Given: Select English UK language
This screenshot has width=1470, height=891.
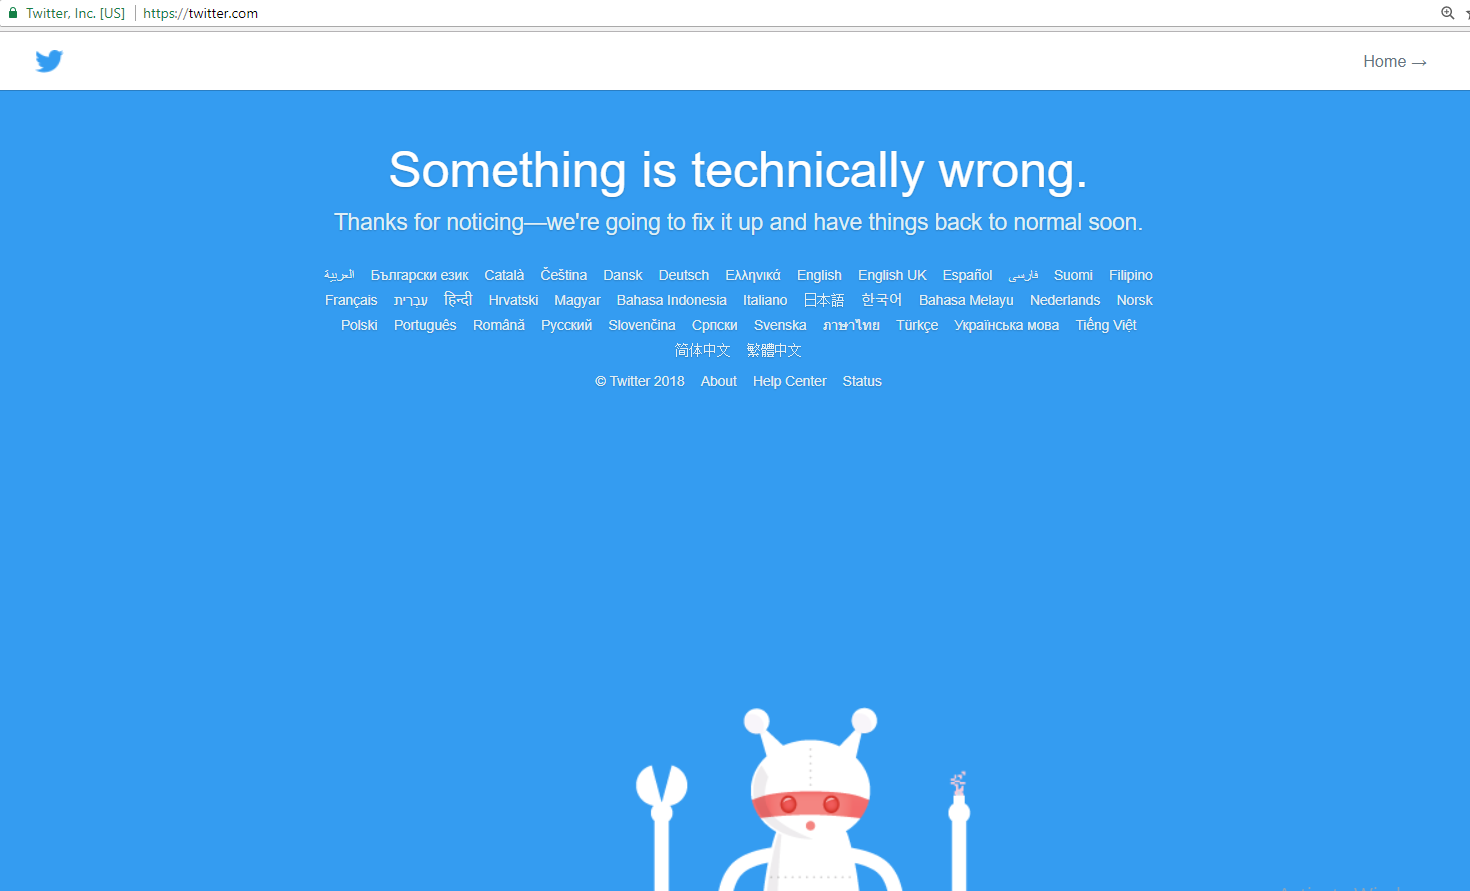Looking at the screenshot, I should [x=892, y=275].
